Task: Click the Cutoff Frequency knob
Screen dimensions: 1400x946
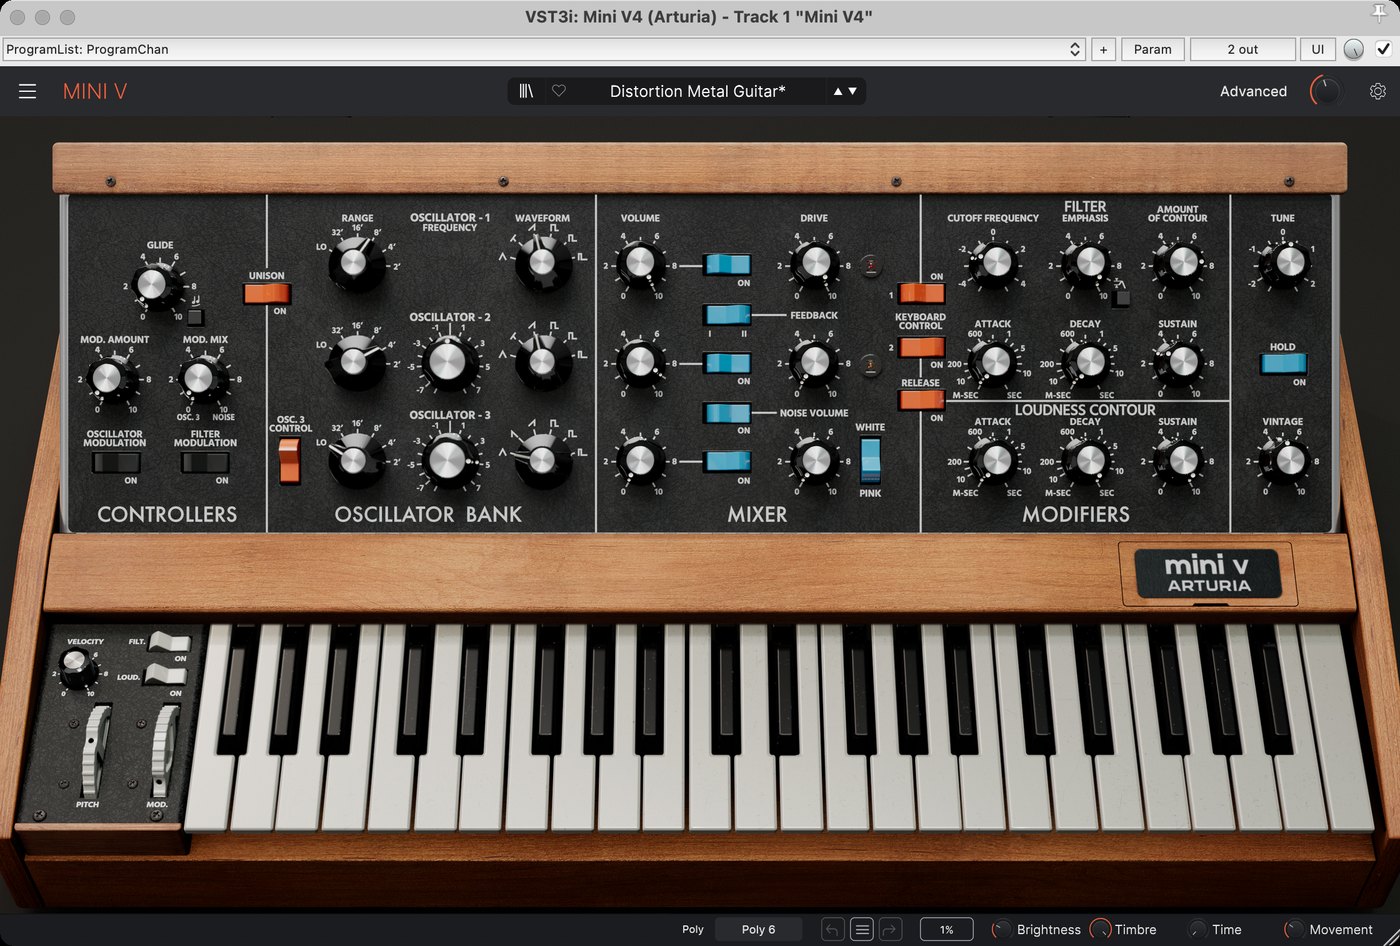Action: [x=994, y=263]
